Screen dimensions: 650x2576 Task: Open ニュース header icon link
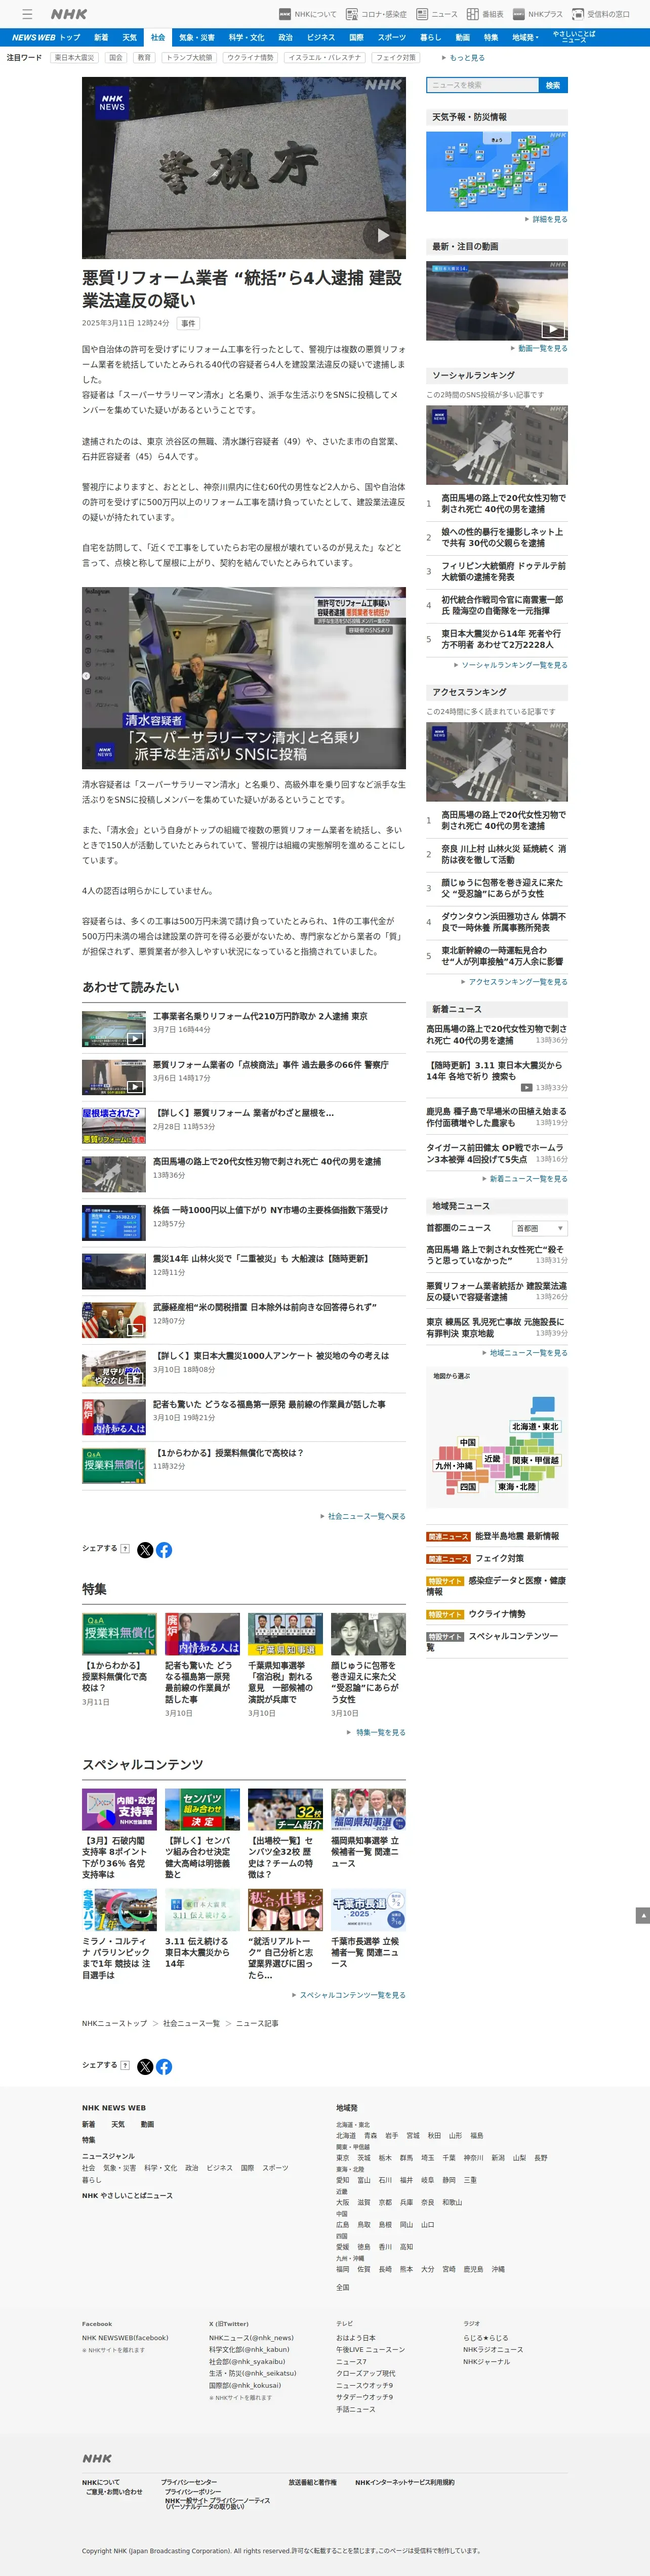[437, 14]
